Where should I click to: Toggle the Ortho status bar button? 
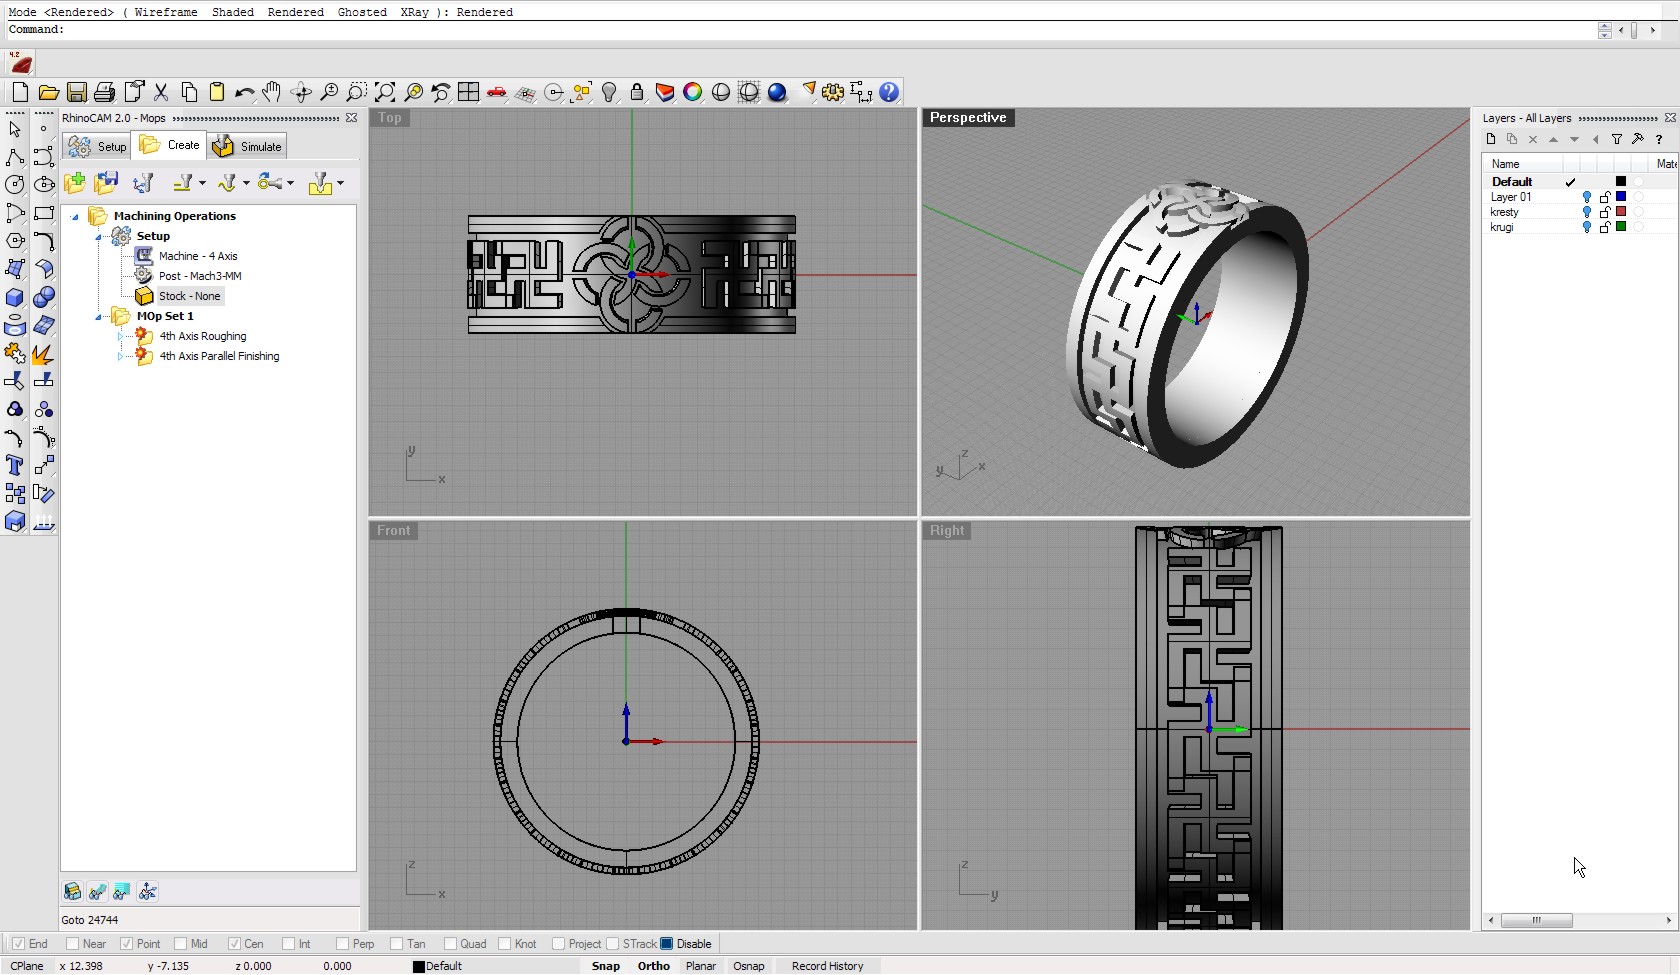pos(653,966)
